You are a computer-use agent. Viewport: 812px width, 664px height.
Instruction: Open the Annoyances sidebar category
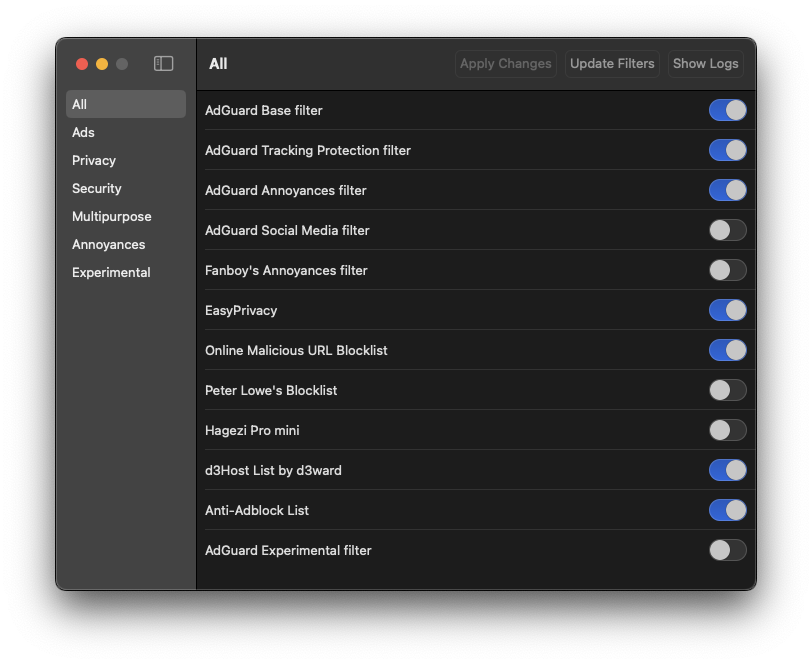[126, 244]
